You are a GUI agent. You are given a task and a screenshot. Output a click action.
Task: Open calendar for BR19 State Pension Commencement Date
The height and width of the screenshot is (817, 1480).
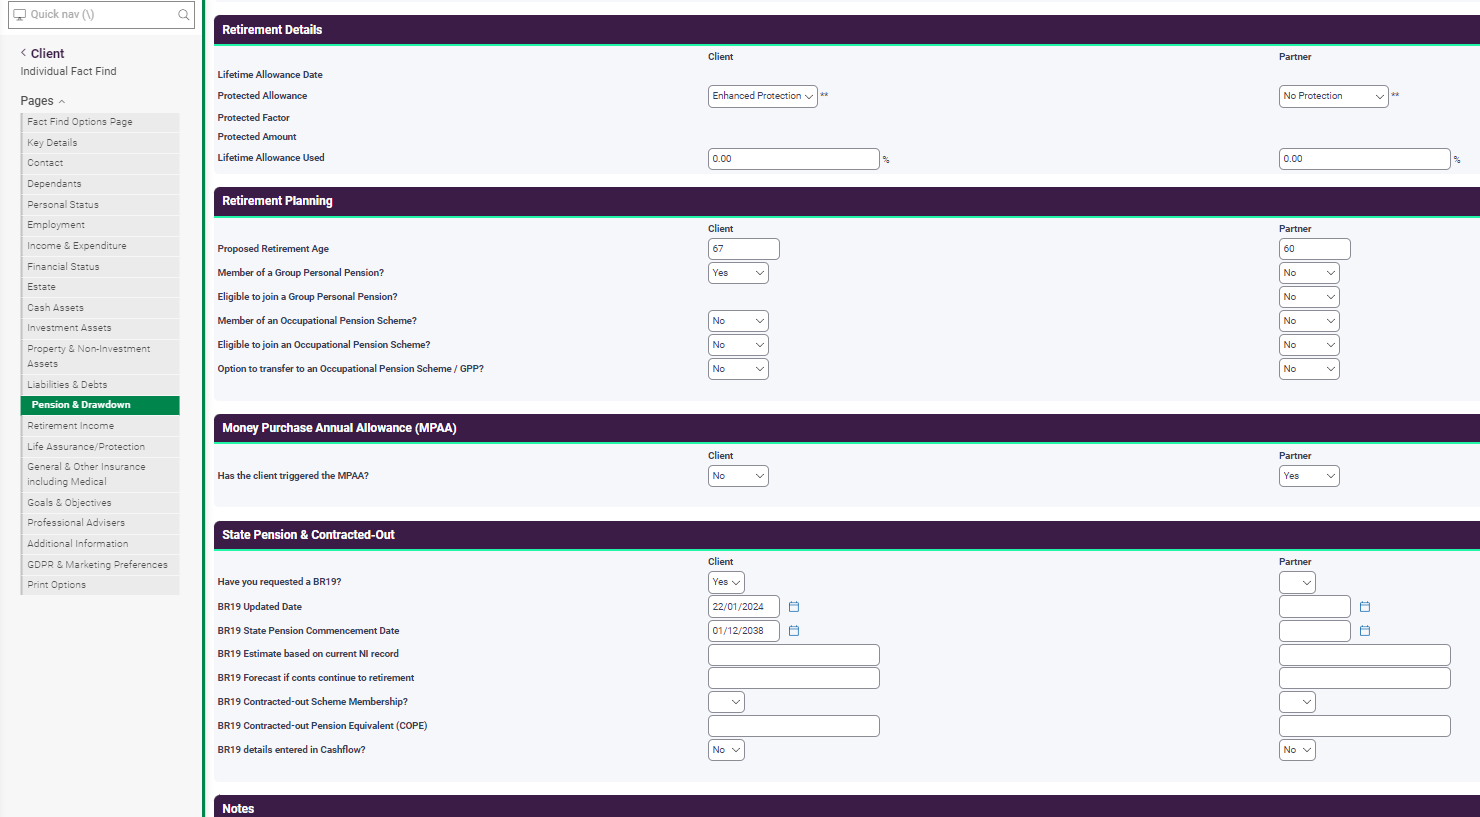pyautogui.click(x=793, y=630)
